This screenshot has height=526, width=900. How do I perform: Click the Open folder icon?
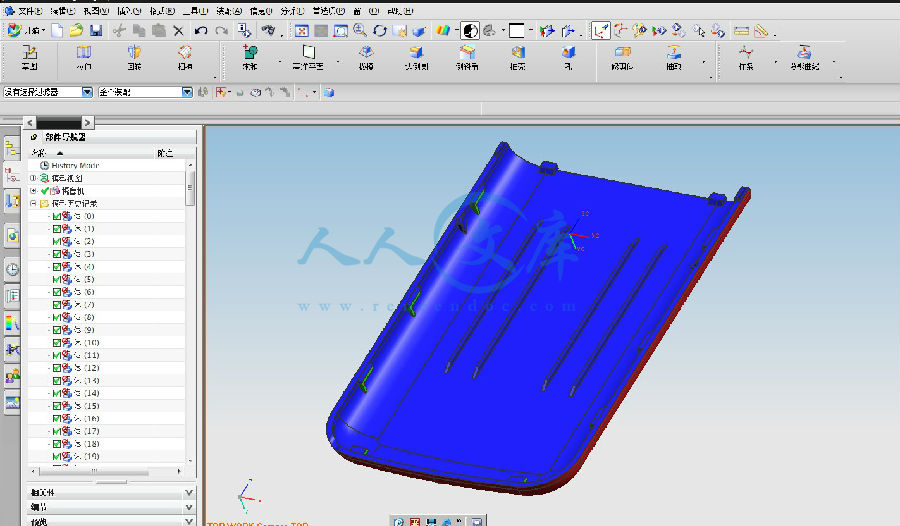pyautogui.click(x=76, y=30)
